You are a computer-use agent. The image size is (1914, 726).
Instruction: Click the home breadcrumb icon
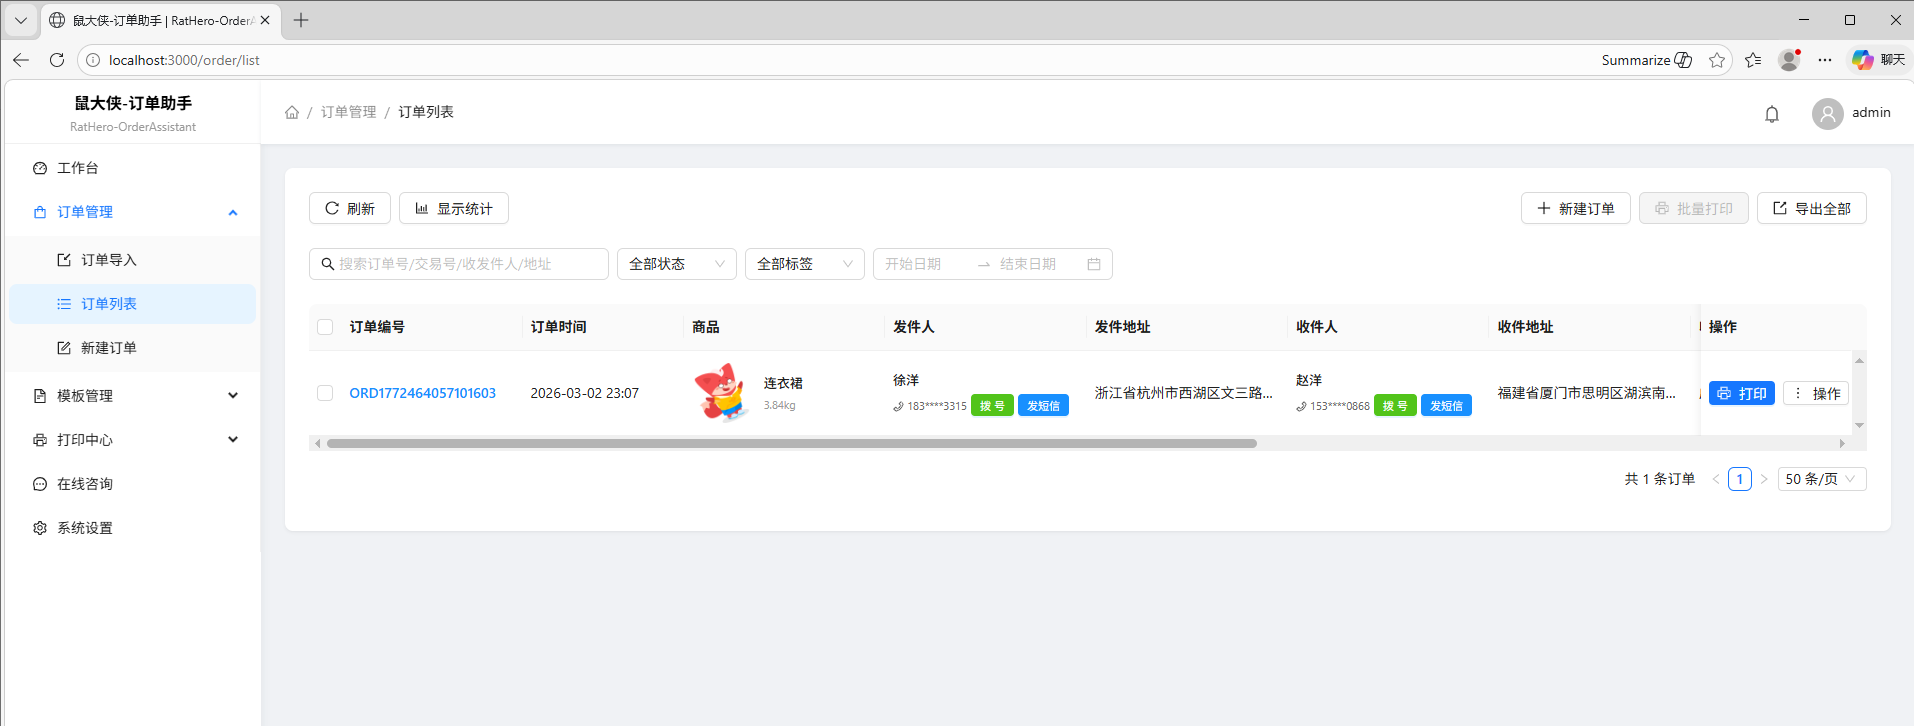point(292,112)
